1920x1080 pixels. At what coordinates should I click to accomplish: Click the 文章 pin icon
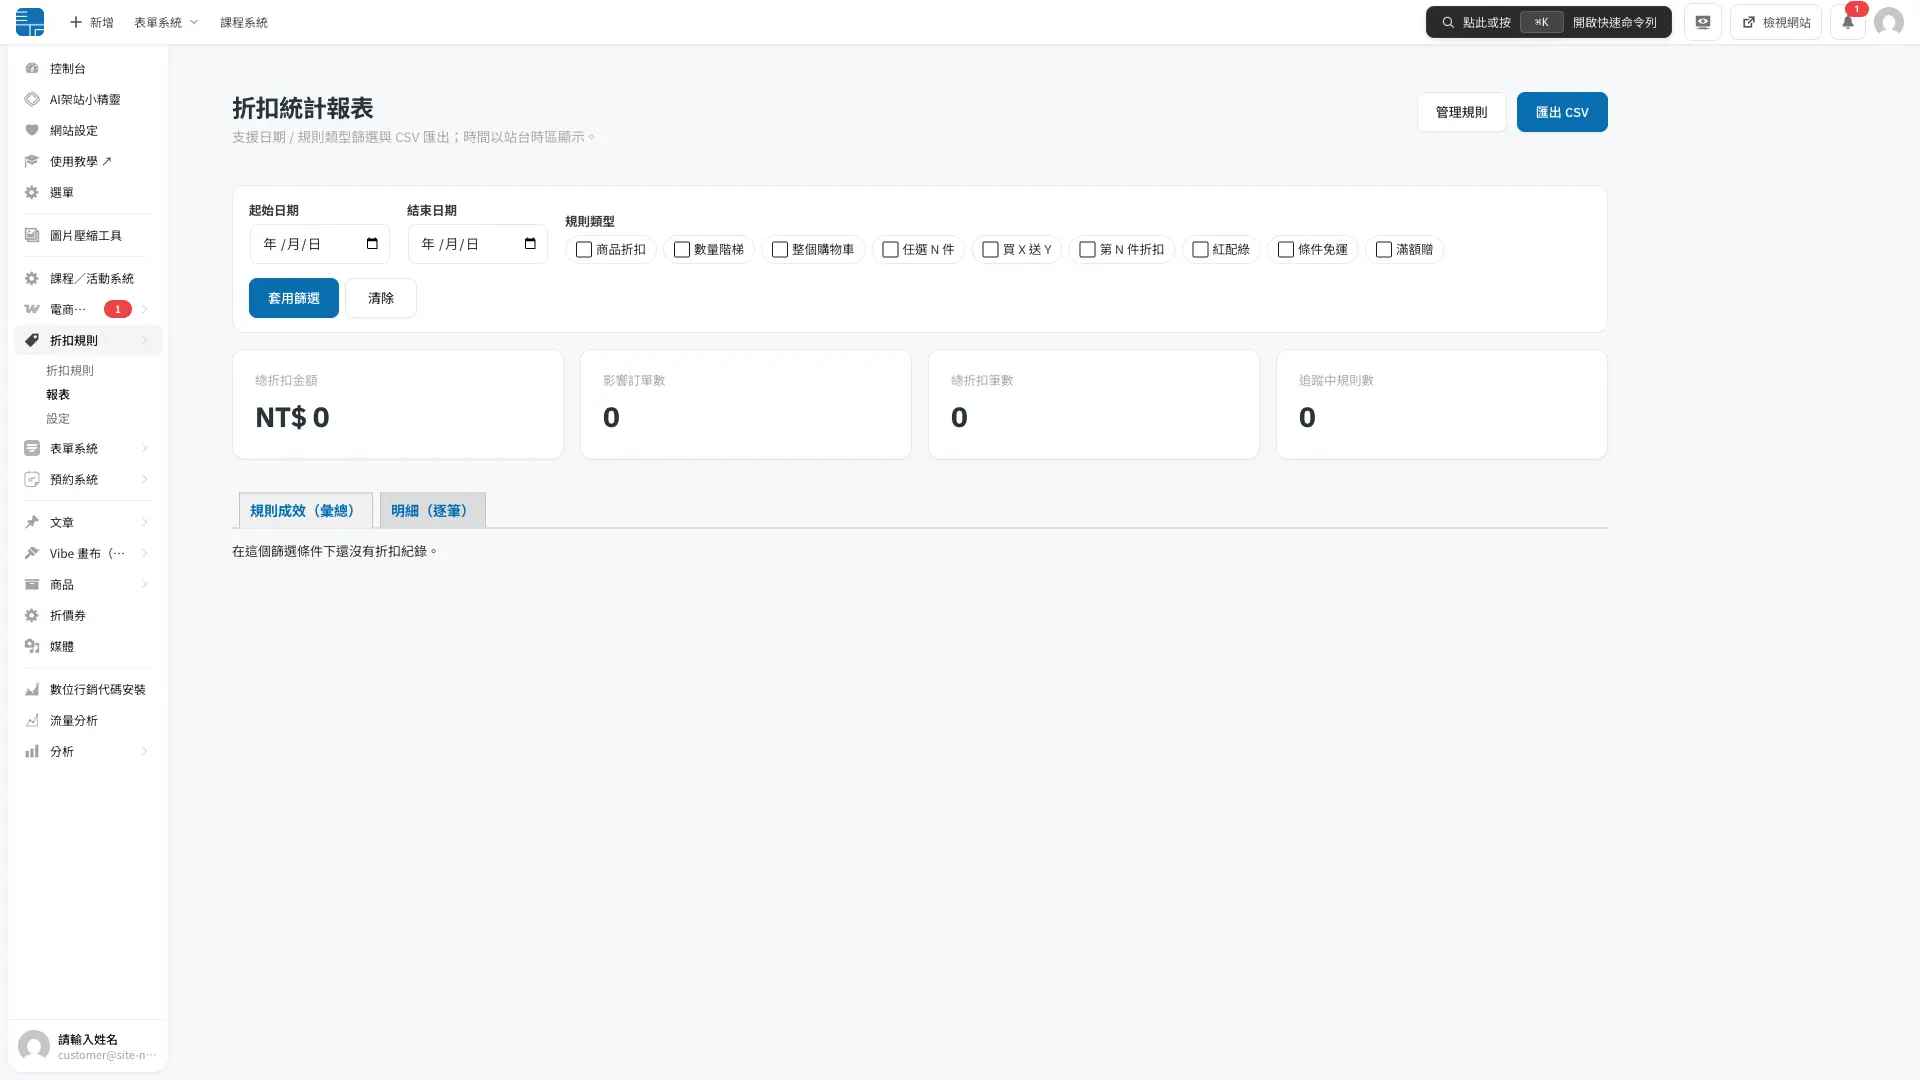tap(32, 522)
